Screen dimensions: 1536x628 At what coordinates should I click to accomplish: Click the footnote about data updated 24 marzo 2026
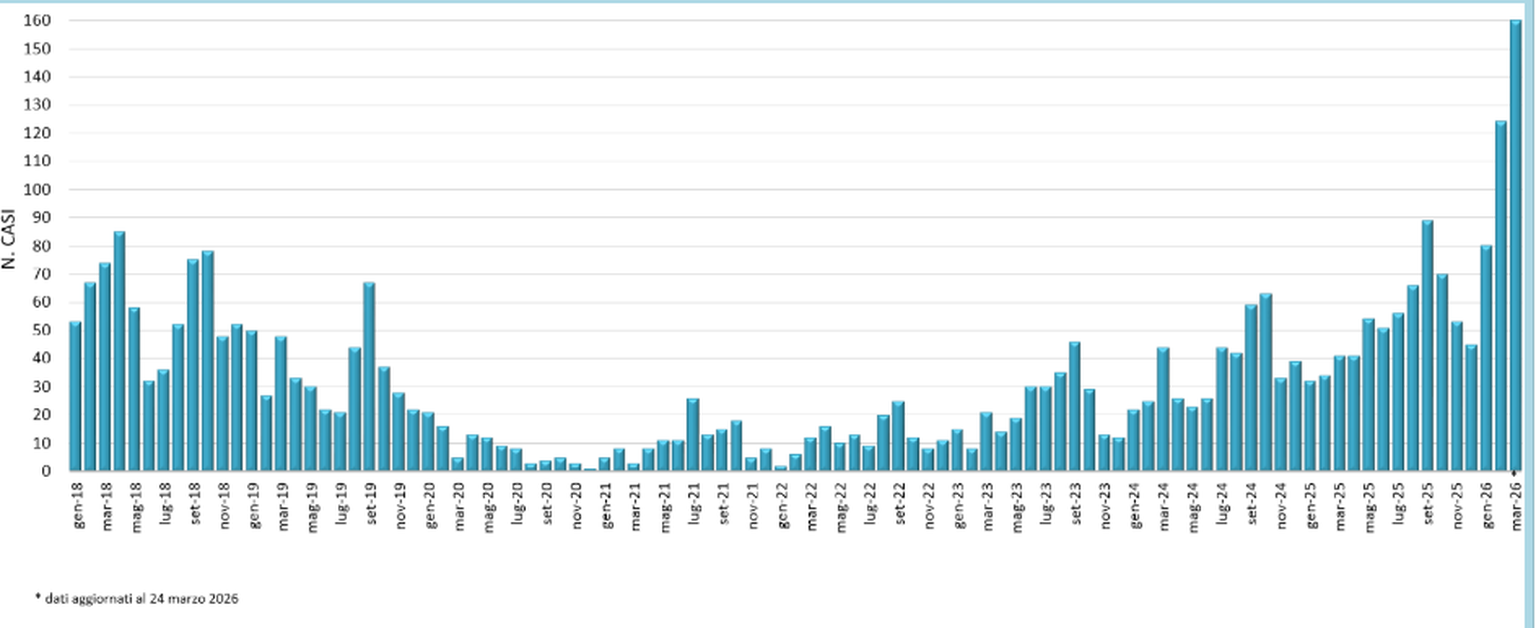coord(137,598)
